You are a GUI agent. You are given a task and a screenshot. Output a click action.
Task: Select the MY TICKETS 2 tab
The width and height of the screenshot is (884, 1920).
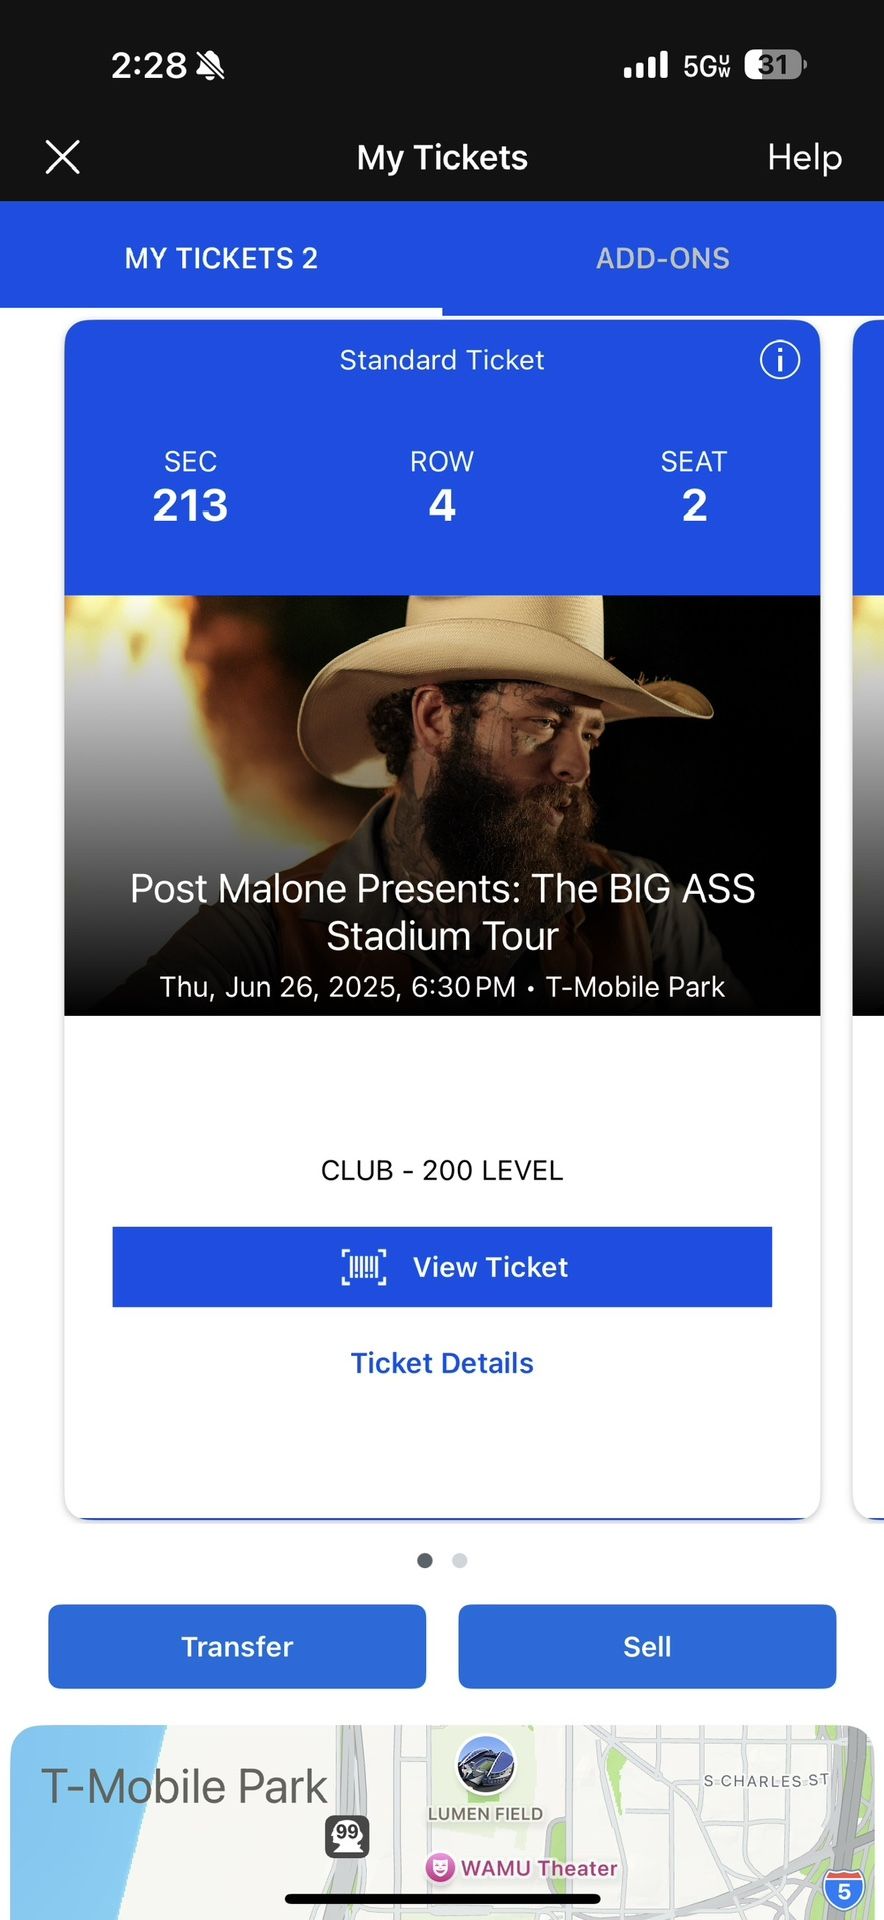(221, 258)
